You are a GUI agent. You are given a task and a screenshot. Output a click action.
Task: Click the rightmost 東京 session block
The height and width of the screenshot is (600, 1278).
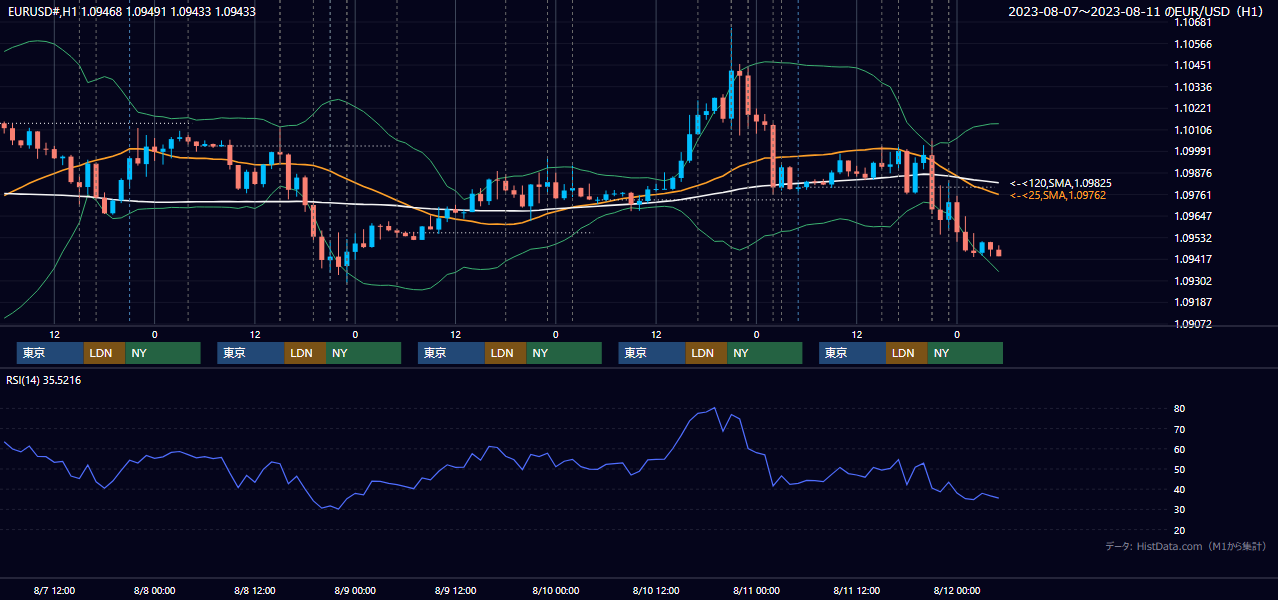click(x=852, y=353)
